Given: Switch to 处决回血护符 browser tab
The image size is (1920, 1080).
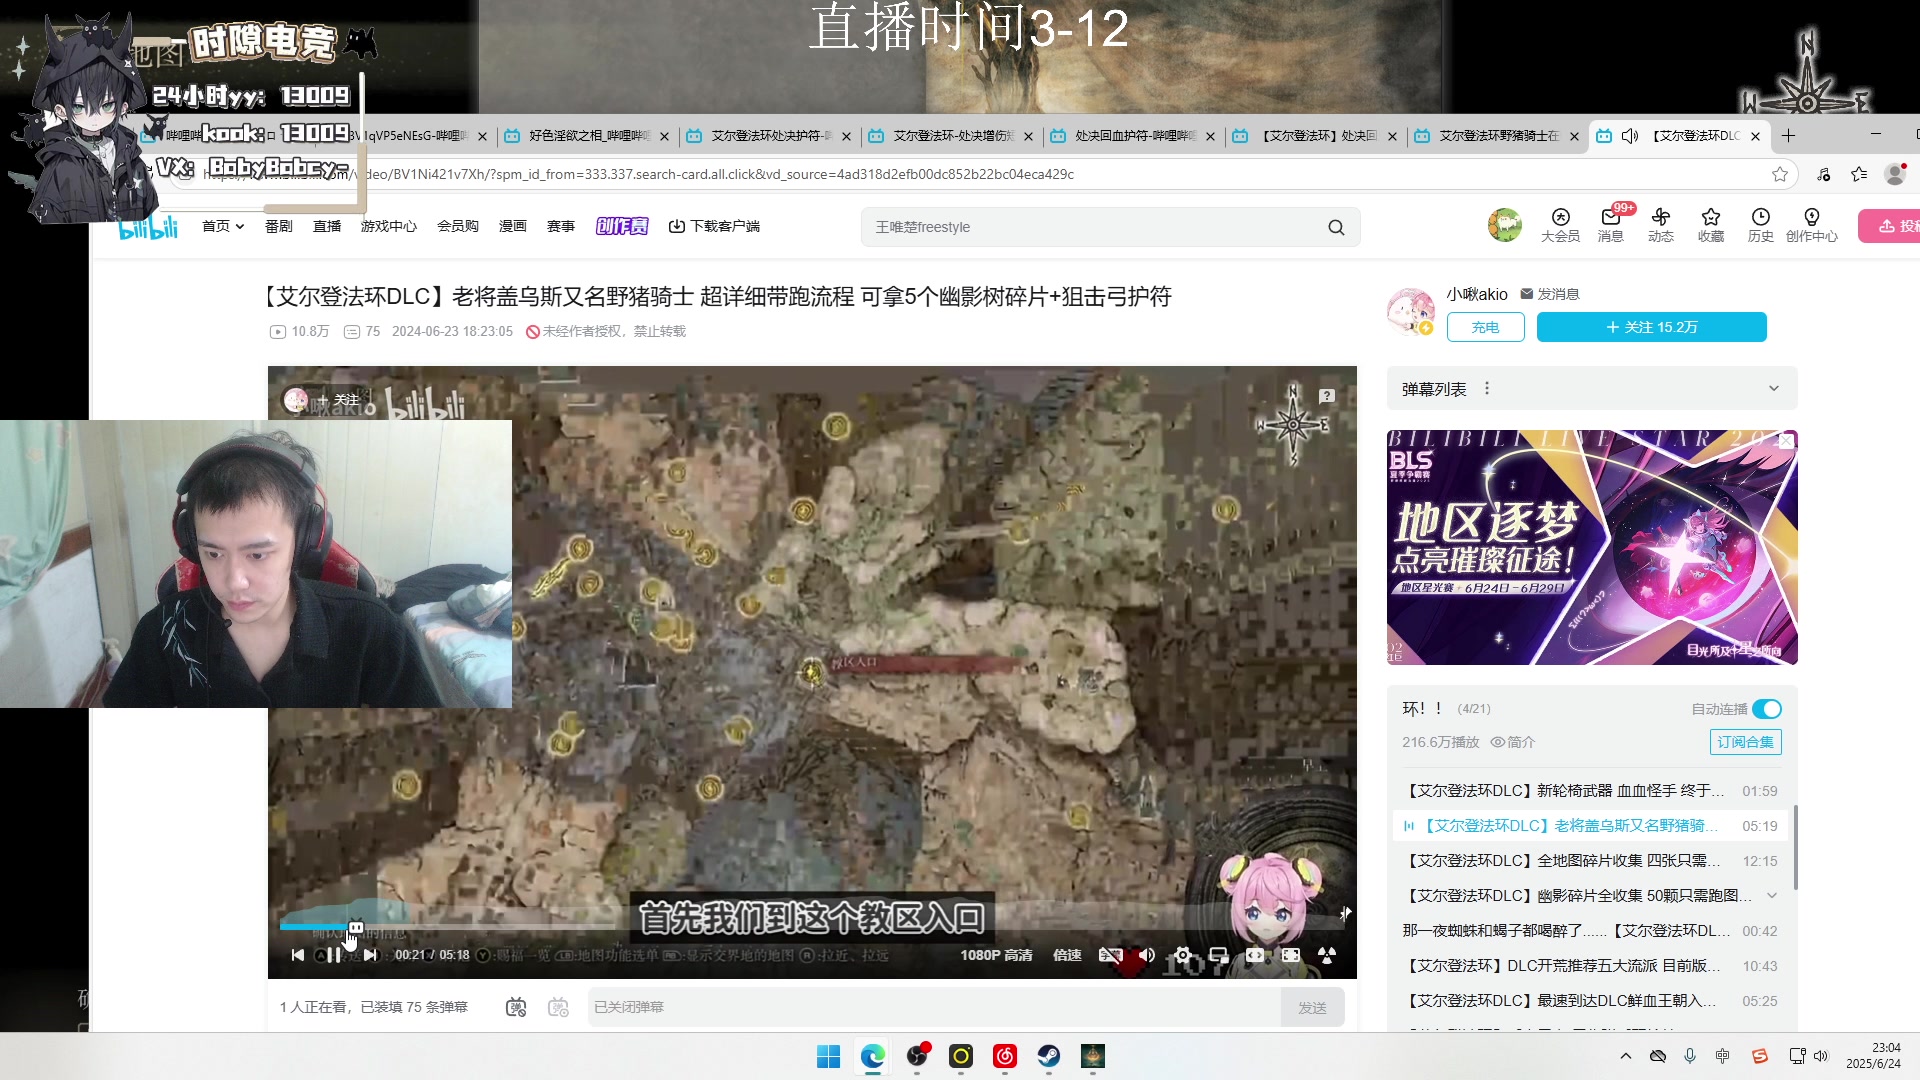Looking at the screenshot, I should (x=1131, y=136).
